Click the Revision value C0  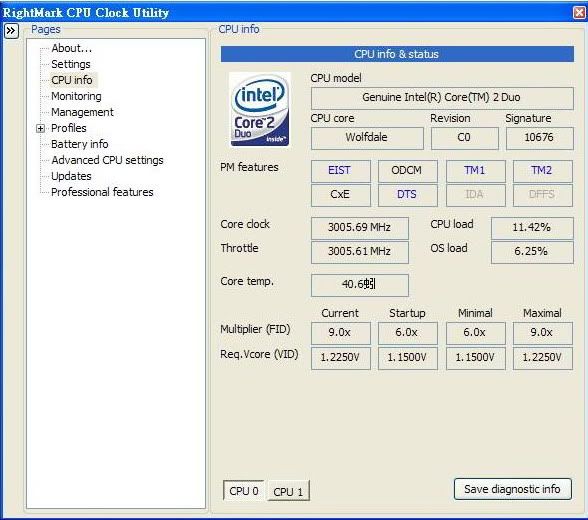(x=464, y=137)
